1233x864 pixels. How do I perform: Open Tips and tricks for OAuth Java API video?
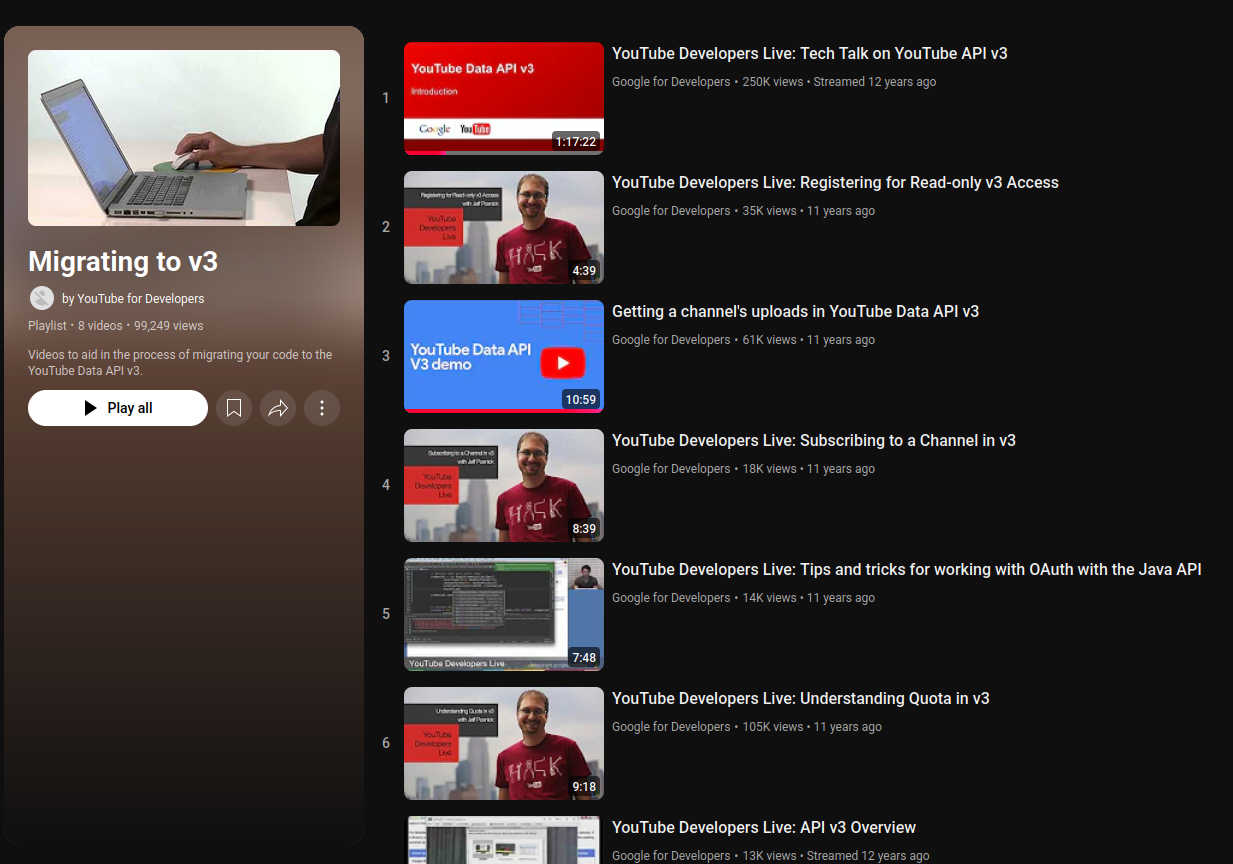(907, 570)
